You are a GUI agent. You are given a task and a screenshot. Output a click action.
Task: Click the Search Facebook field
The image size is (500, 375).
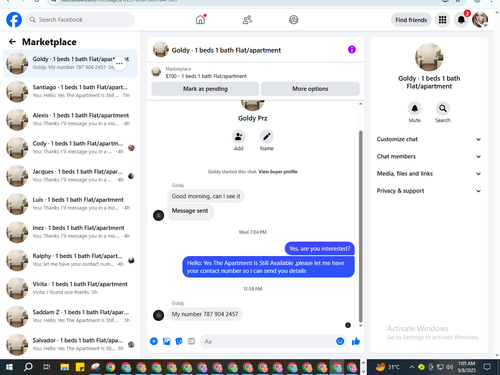coord(80,20)
